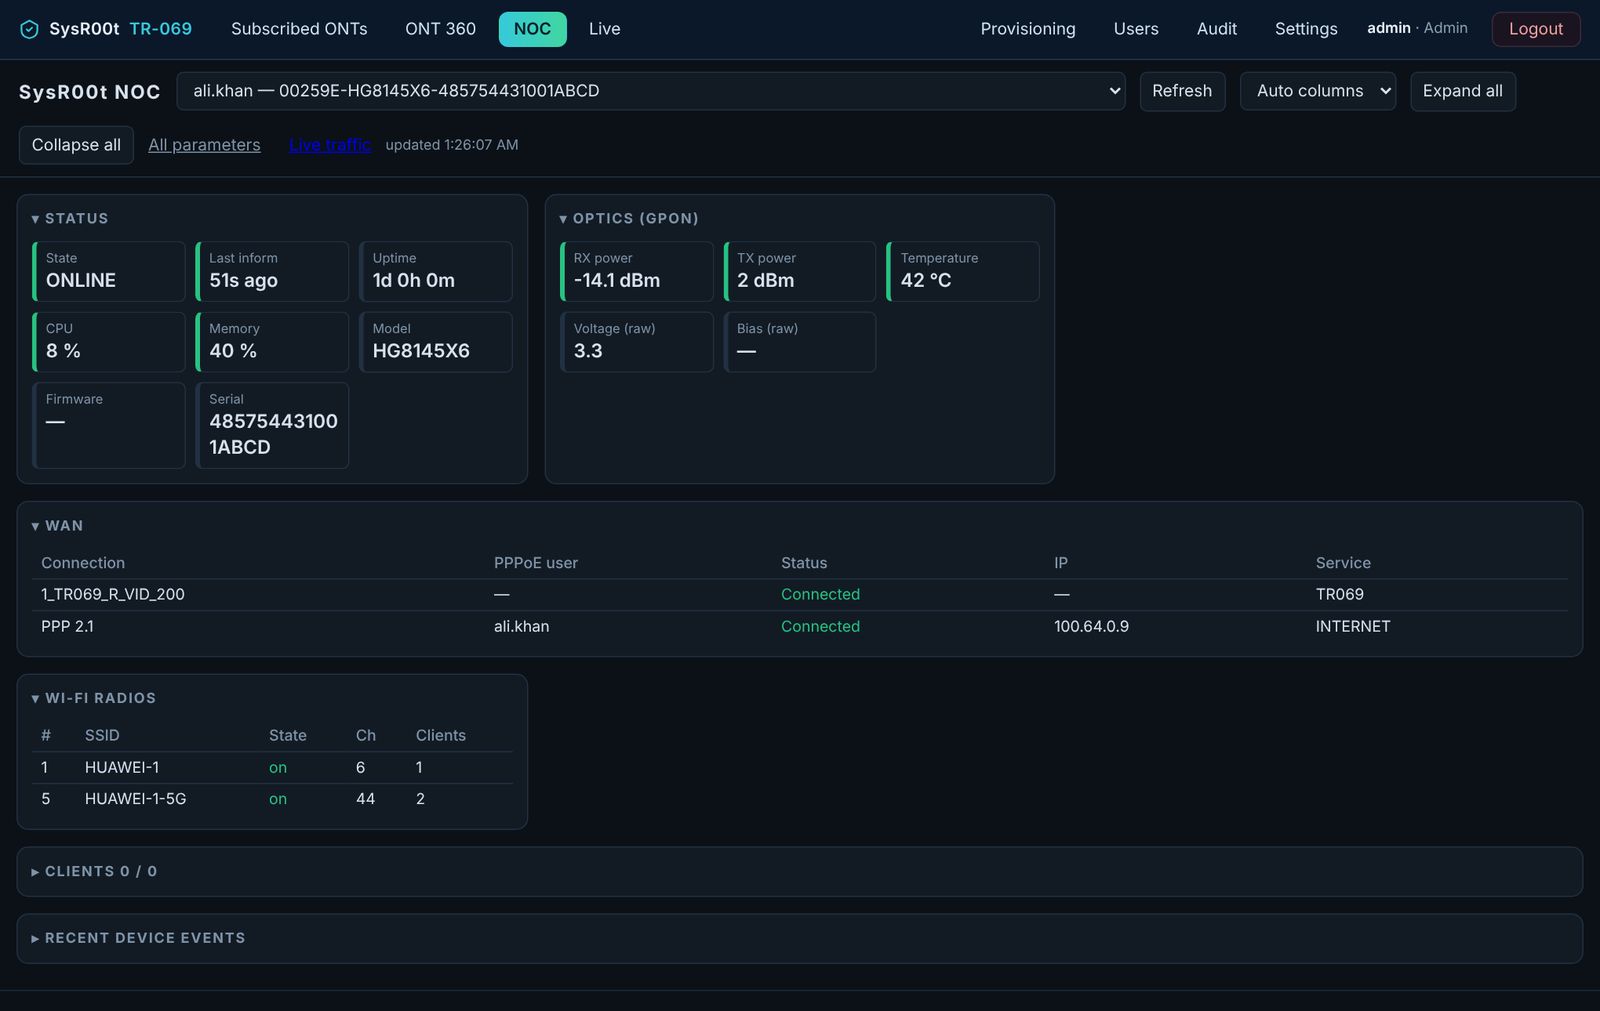Screen dimensions: 1600x1011
Task: Click the Refresh button
Action: click(1182, 91)
